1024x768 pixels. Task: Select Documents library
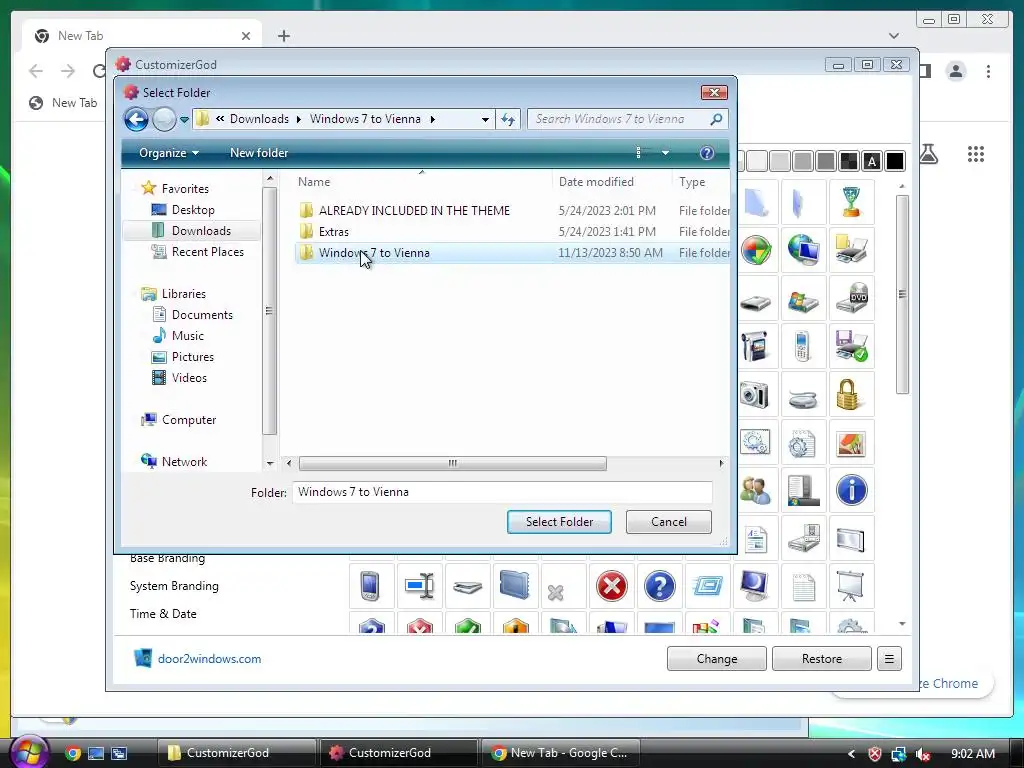pos(202,315)
